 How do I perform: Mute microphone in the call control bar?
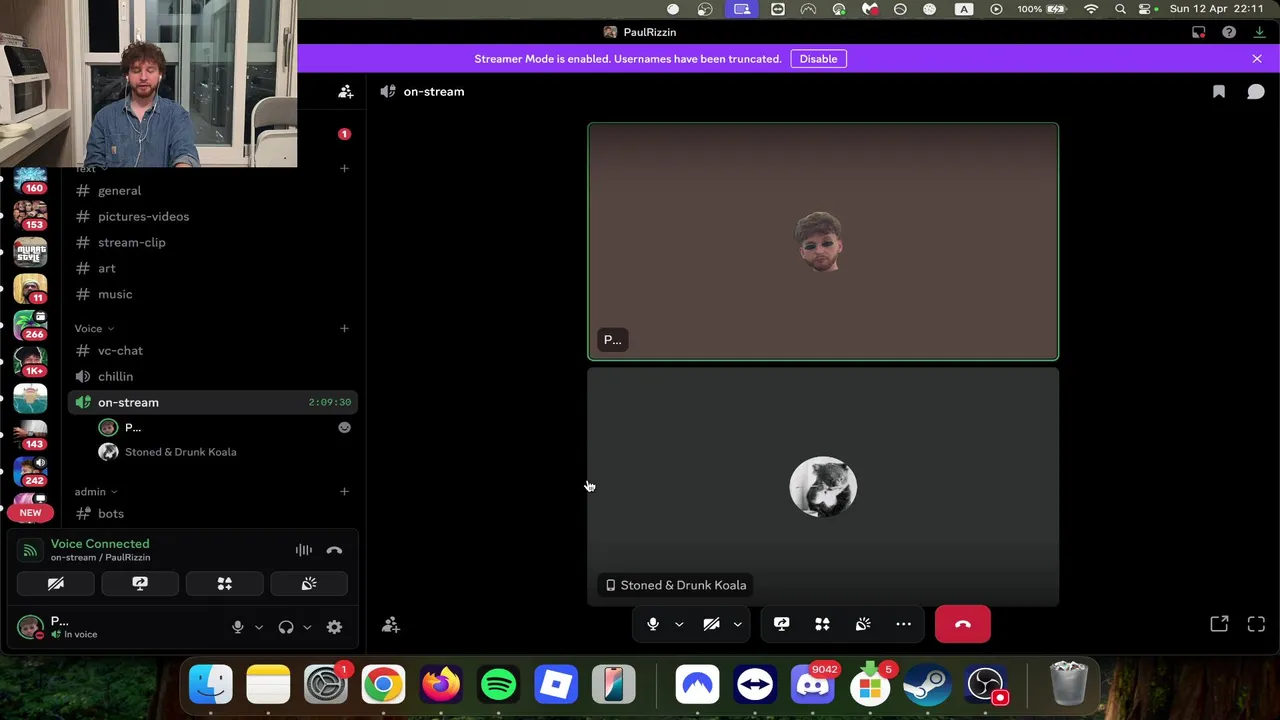653,624
